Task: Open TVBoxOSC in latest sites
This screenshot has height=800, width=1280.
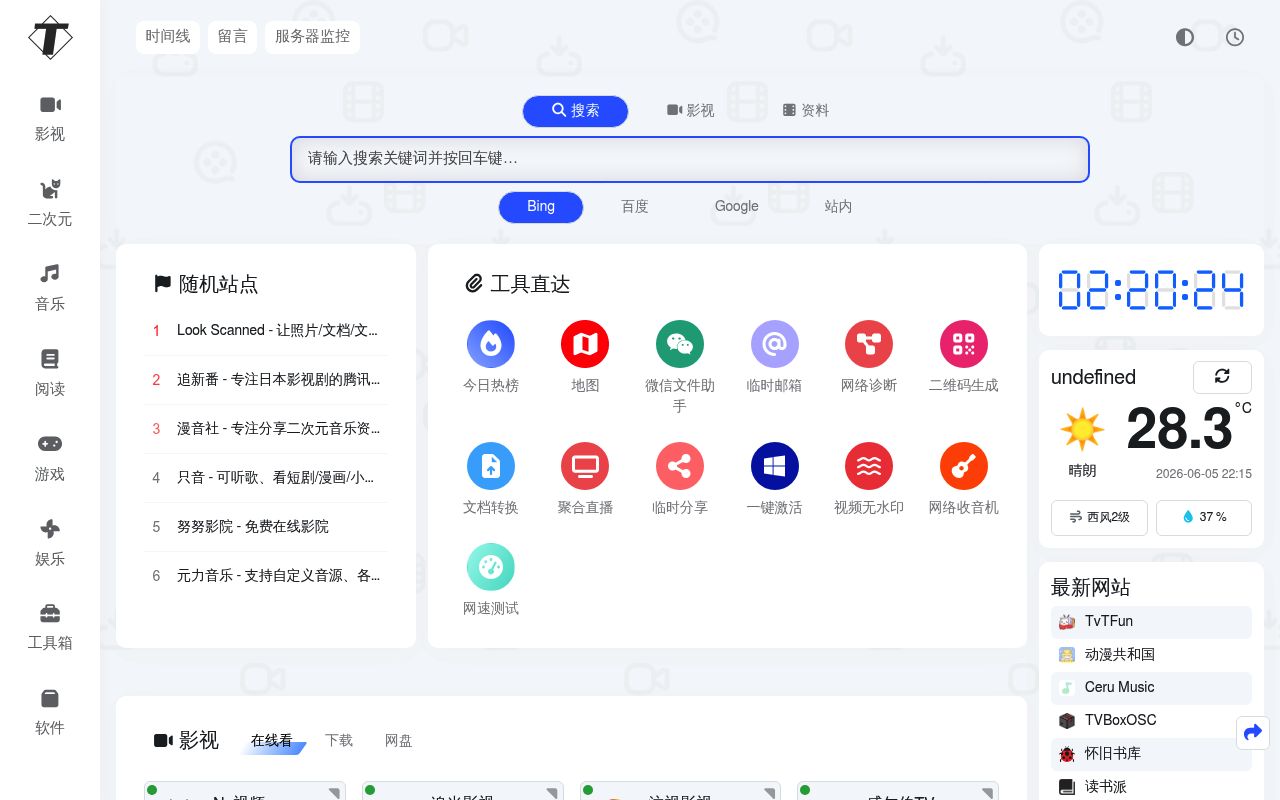Action: [x=1151, y=721]
